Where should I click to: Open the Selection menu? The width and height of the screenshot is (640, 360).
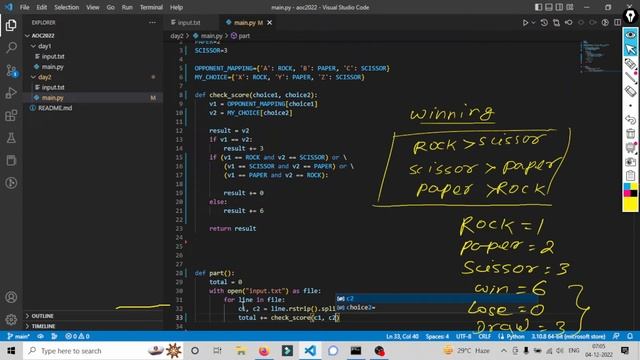pos(66,7)
